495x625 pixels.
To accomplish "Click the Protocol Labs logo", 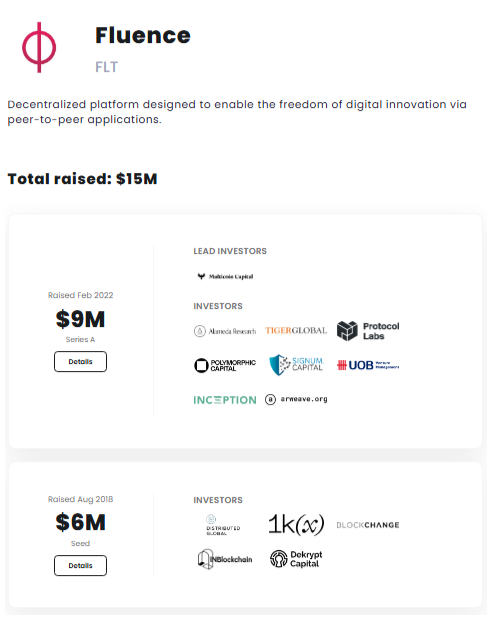I will 368,331.
